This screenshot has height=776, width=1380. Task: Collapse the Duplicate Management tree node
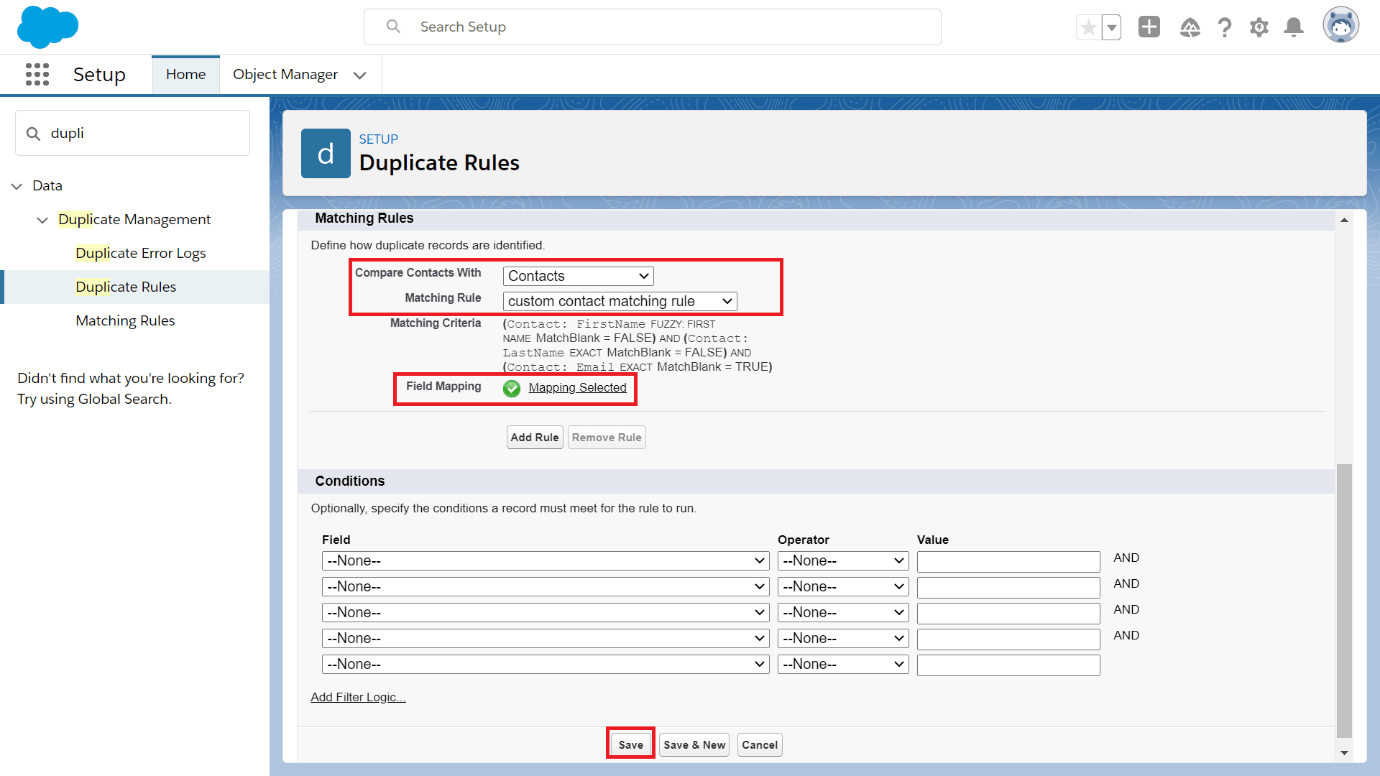click(42, 220)
